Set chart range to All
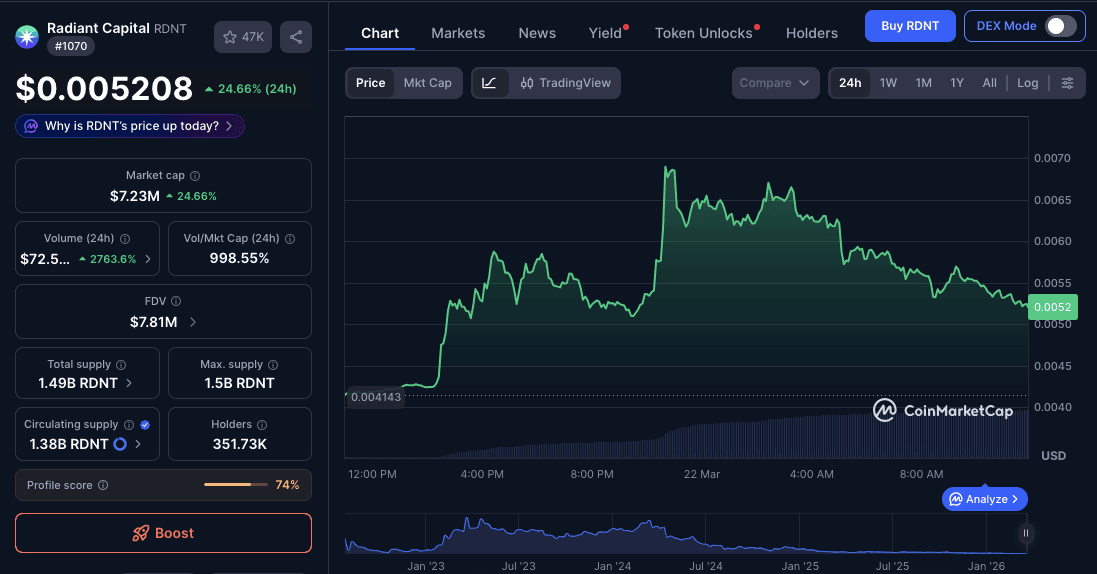 (x=989, y=83)
